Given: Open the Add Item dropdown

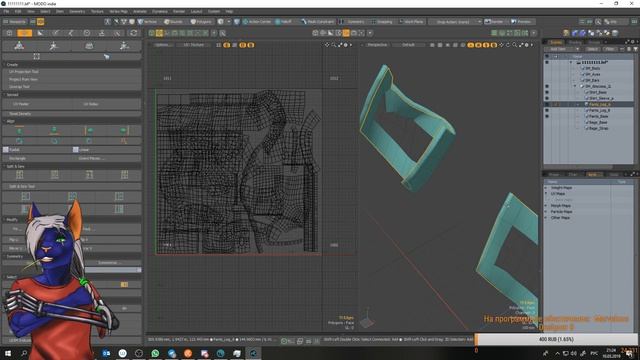Looking at the screenshot, I should [562, 49].
